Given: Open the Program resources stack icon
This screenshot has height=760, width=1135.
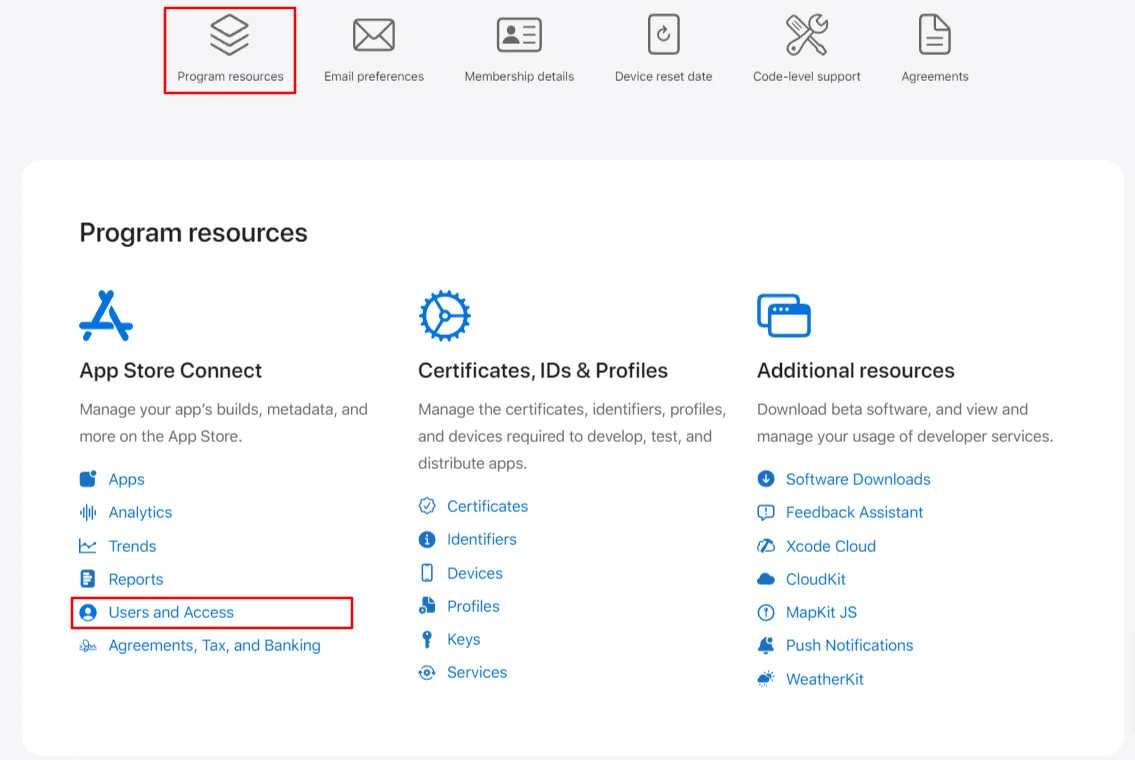Looking at the screenshot, I should click(x=229, y=36).
